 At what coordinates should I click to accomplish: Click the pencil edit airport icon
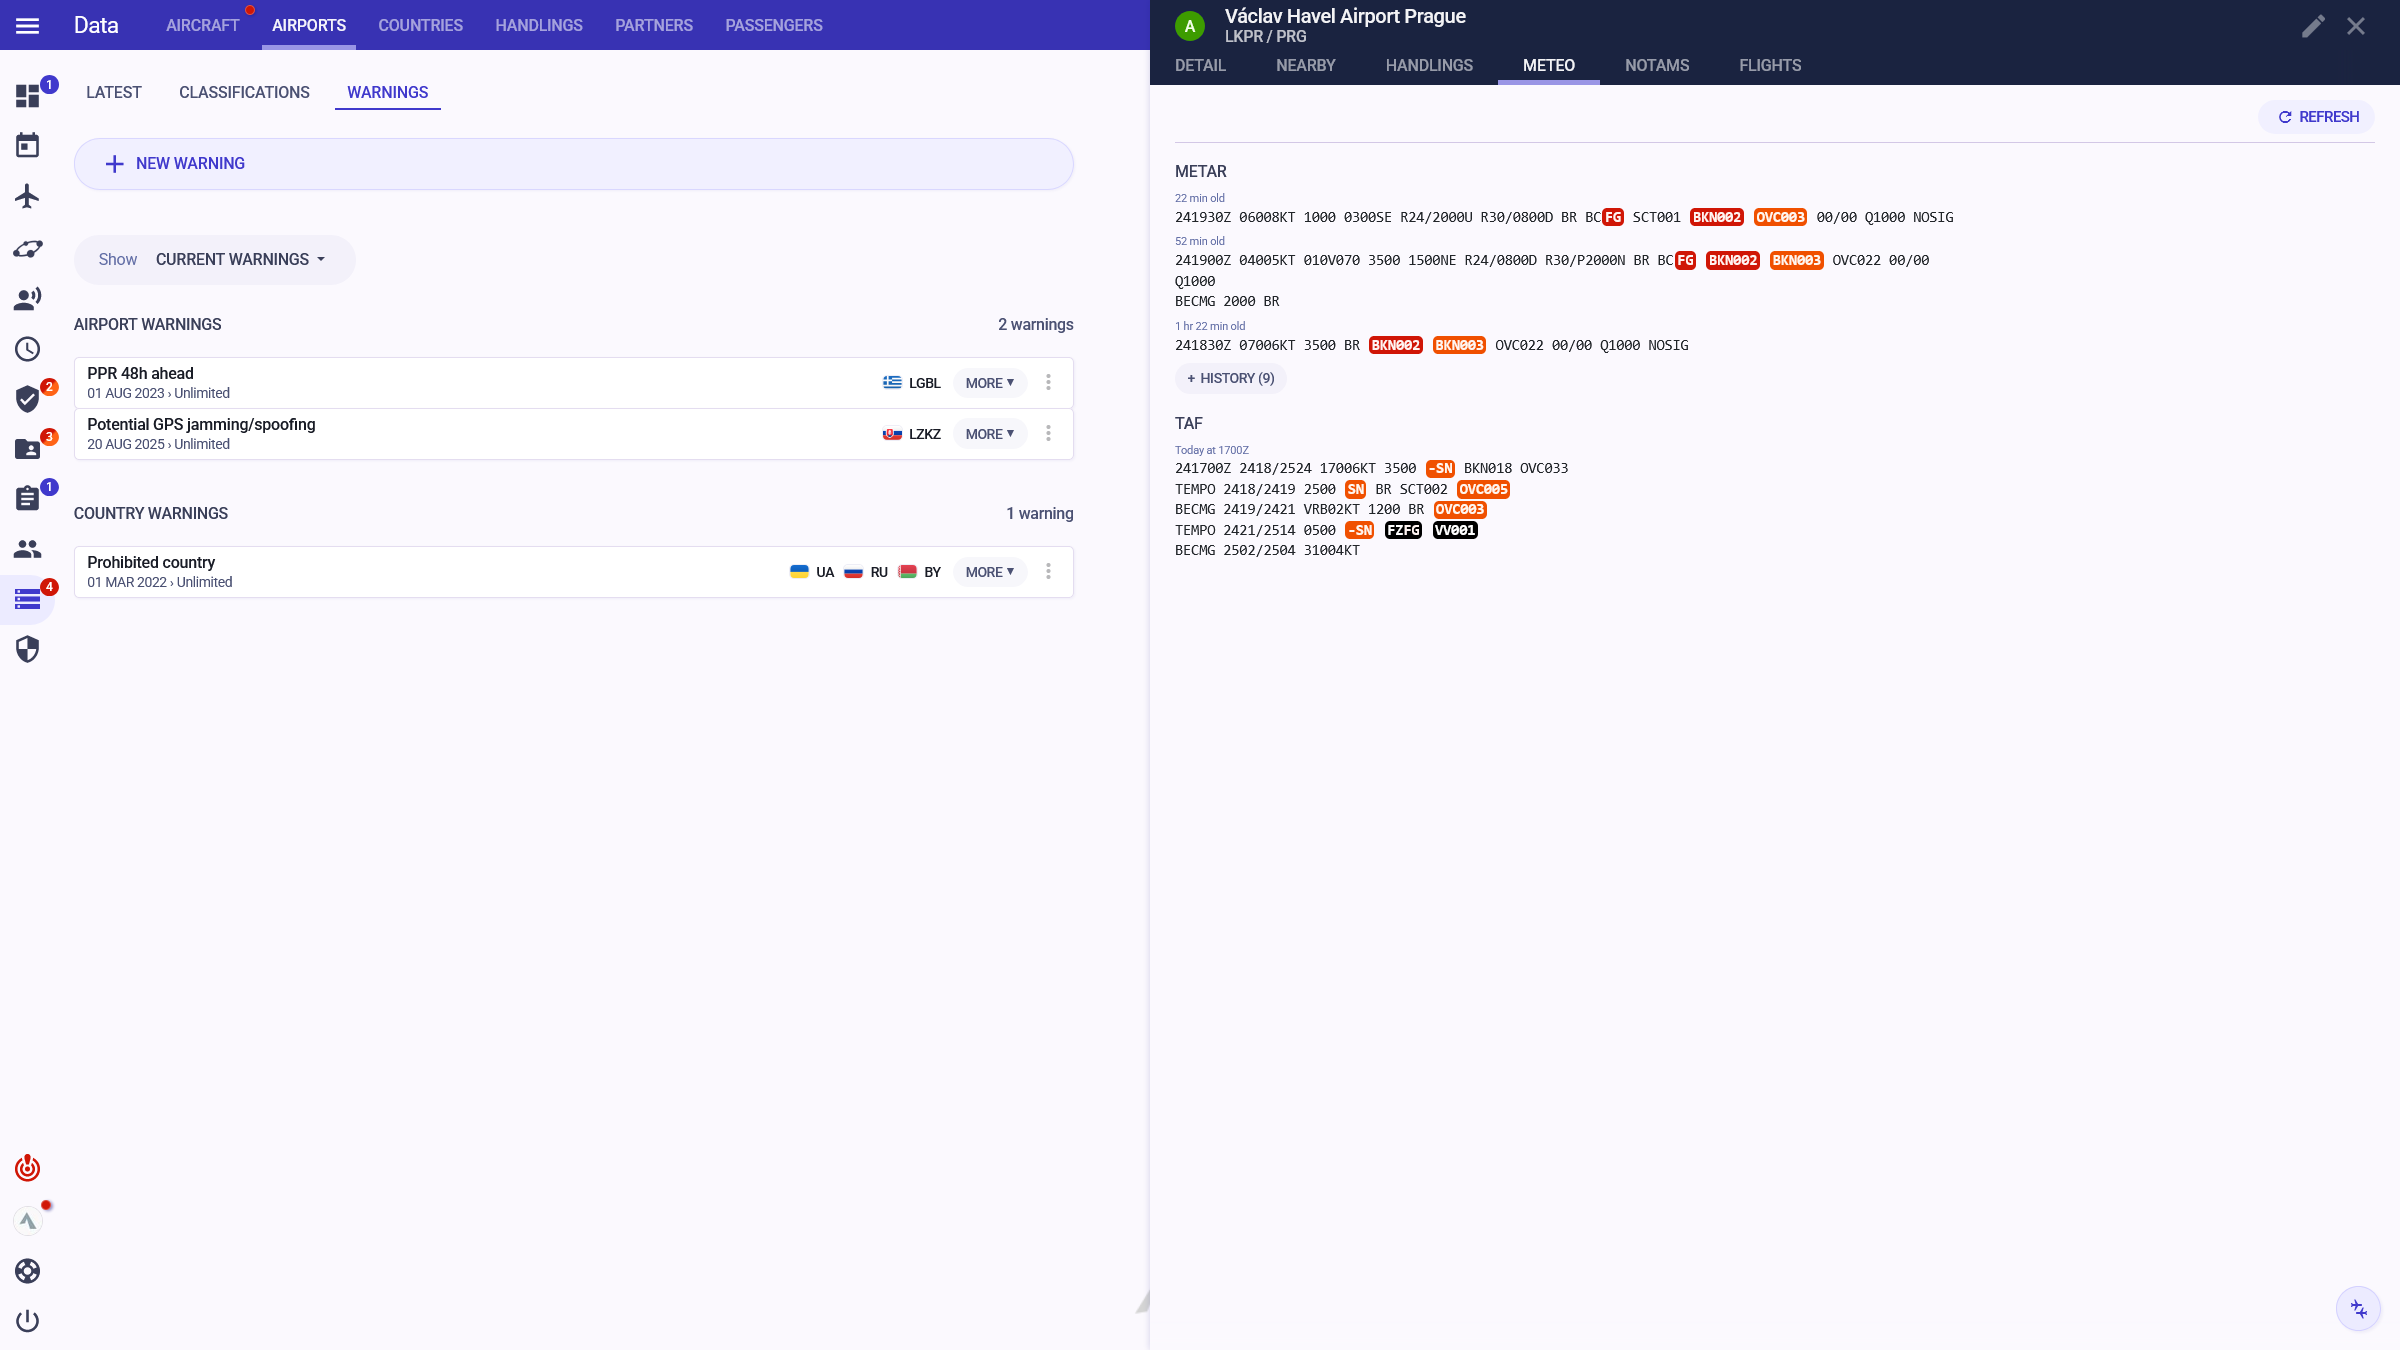[2313, 26]
